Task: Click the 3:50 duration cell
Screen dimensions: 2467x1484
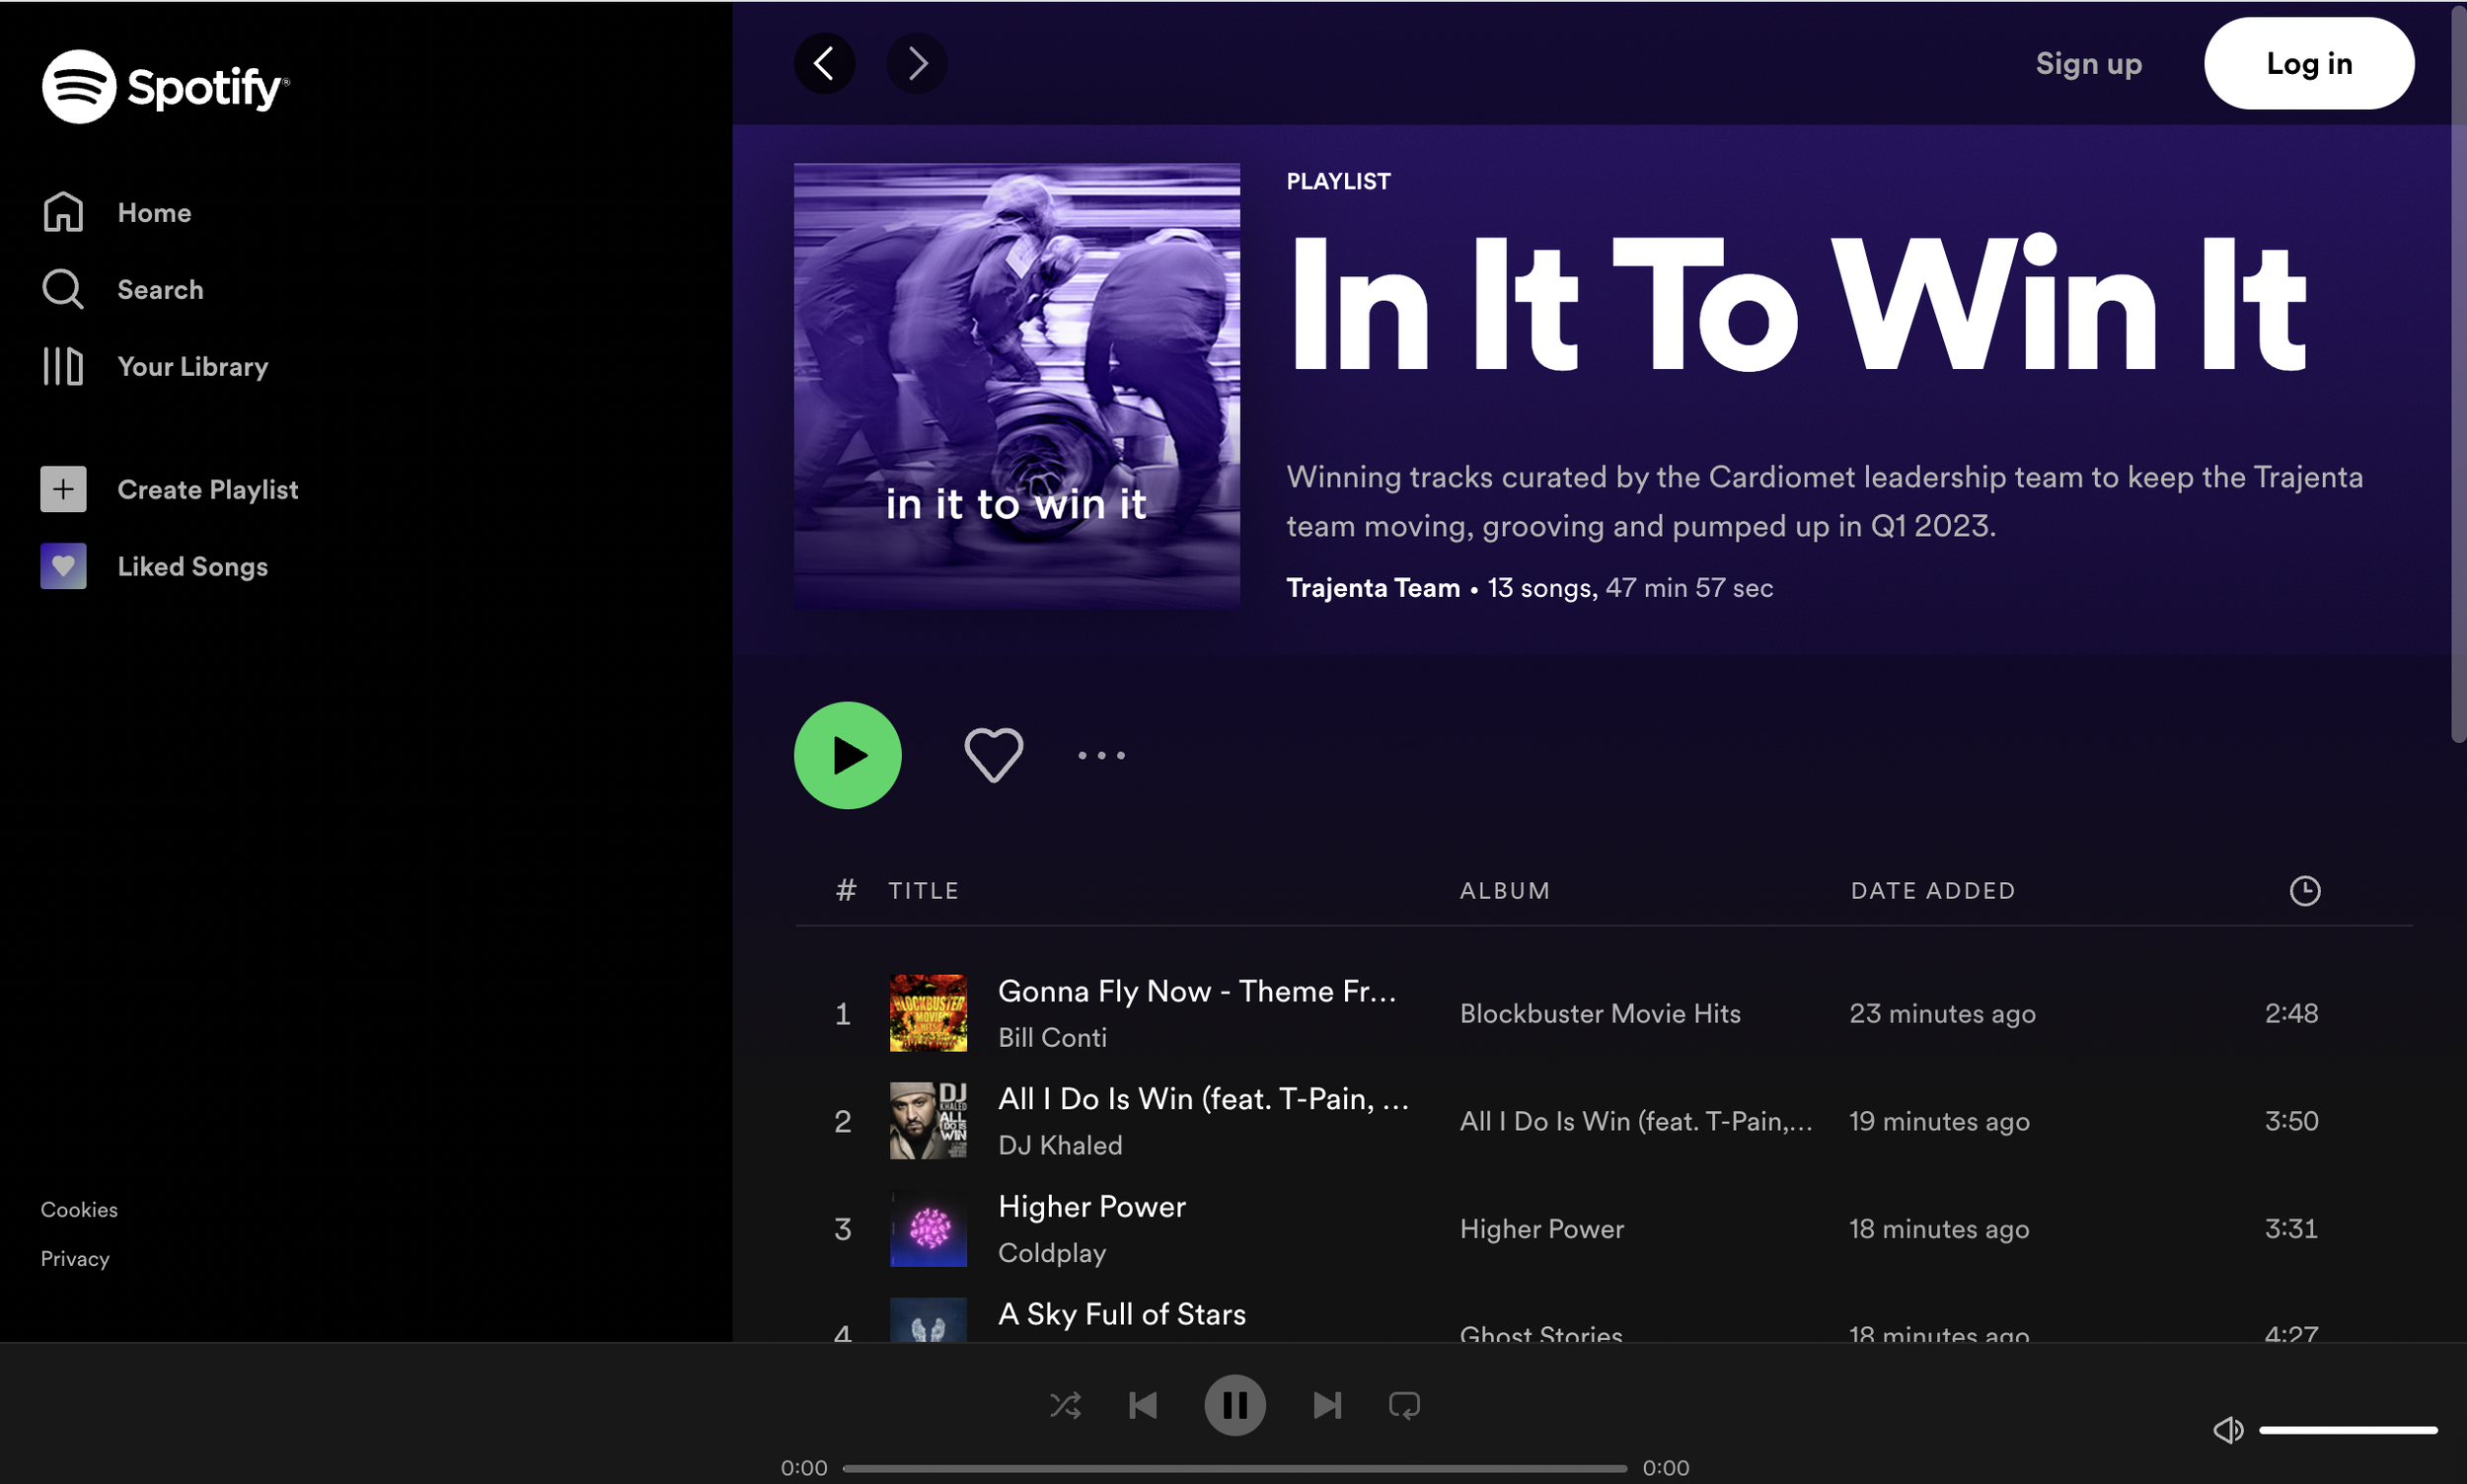Action: click(2291, 1121)
